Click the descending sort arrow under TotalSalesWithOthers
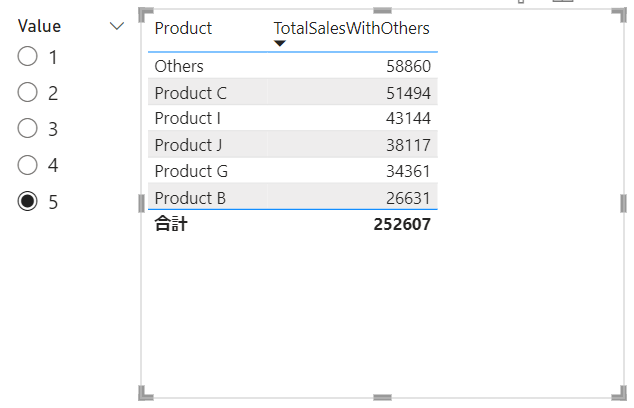This screenshot has height=408, width=634. pos(280,44)
